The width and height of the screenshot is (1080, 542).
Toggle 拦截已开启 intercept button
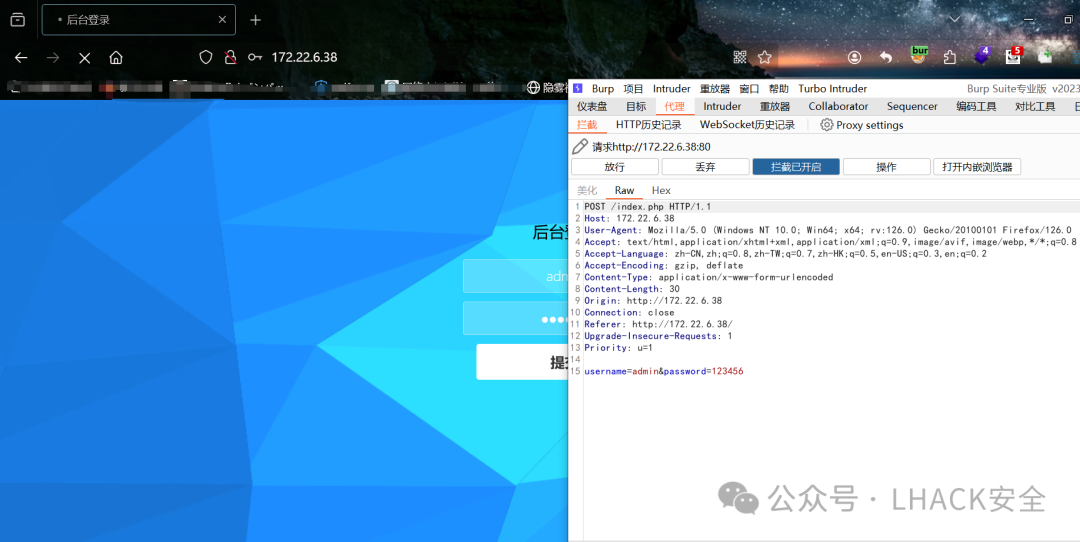click(796, 167)
